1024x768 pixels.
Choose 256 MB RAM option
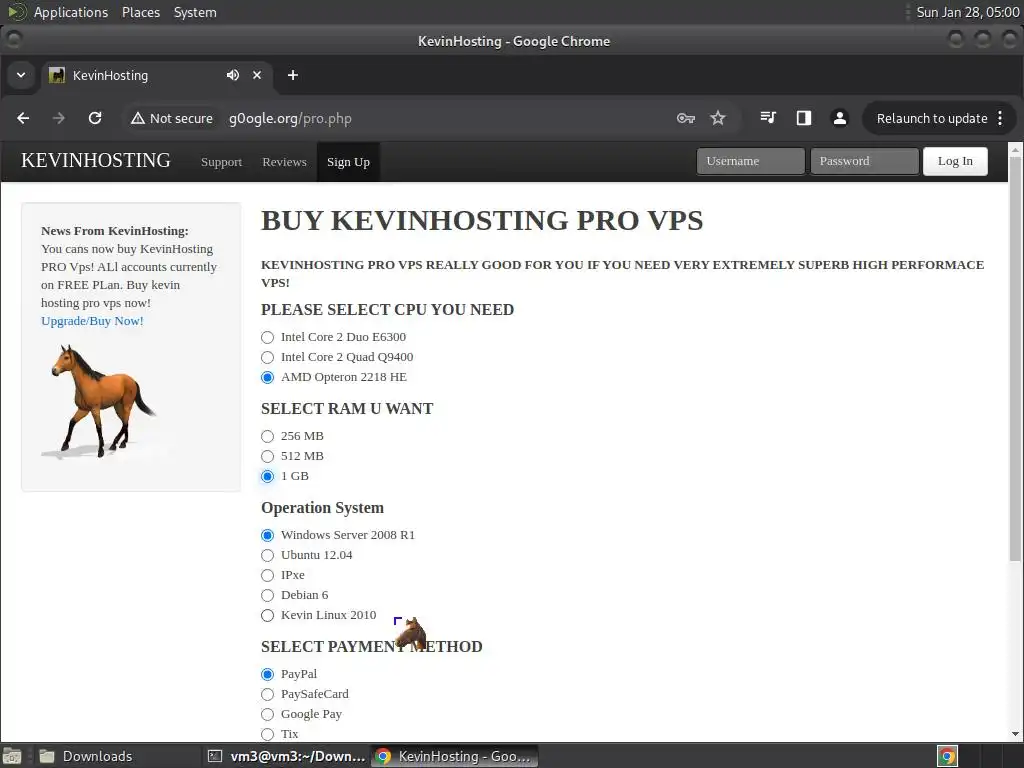point(267,436)
